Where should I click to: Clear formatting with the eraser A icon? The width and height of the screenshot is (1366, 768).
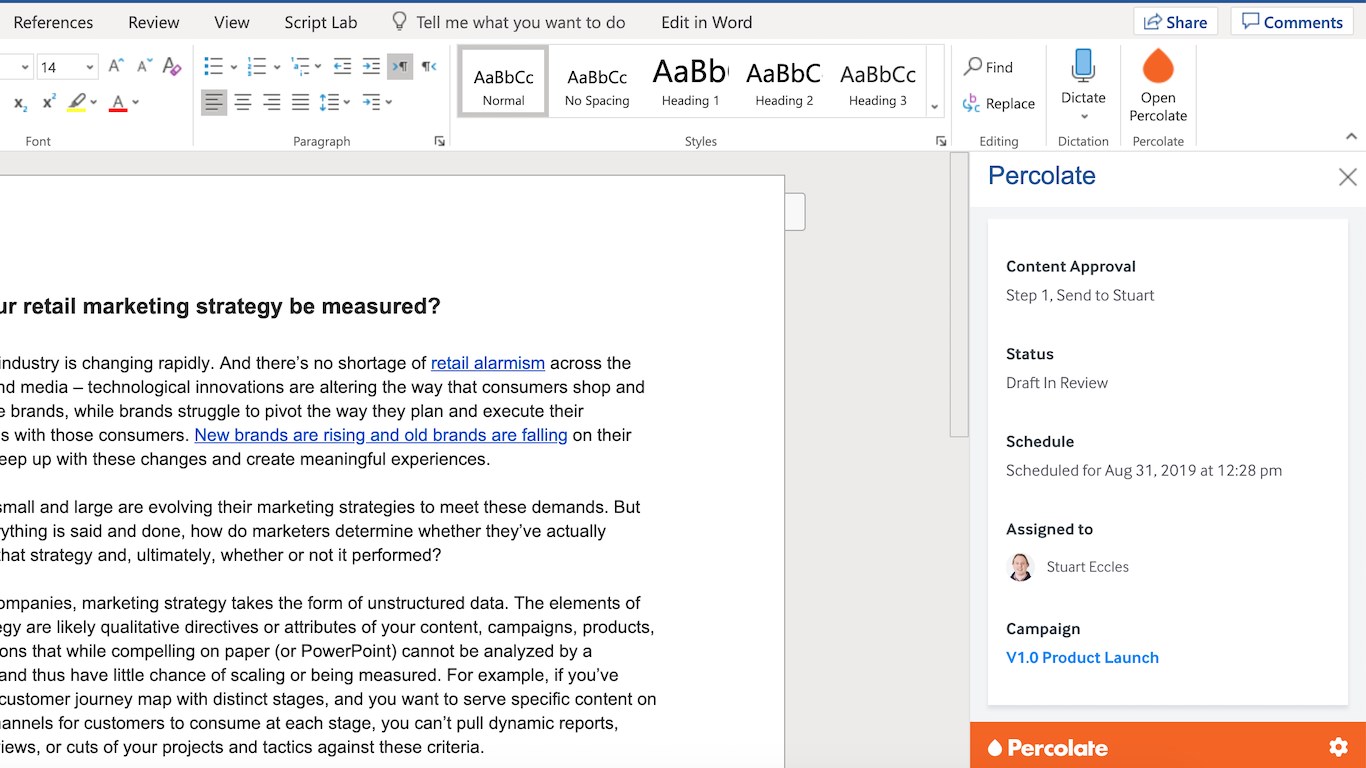[171, 66]
